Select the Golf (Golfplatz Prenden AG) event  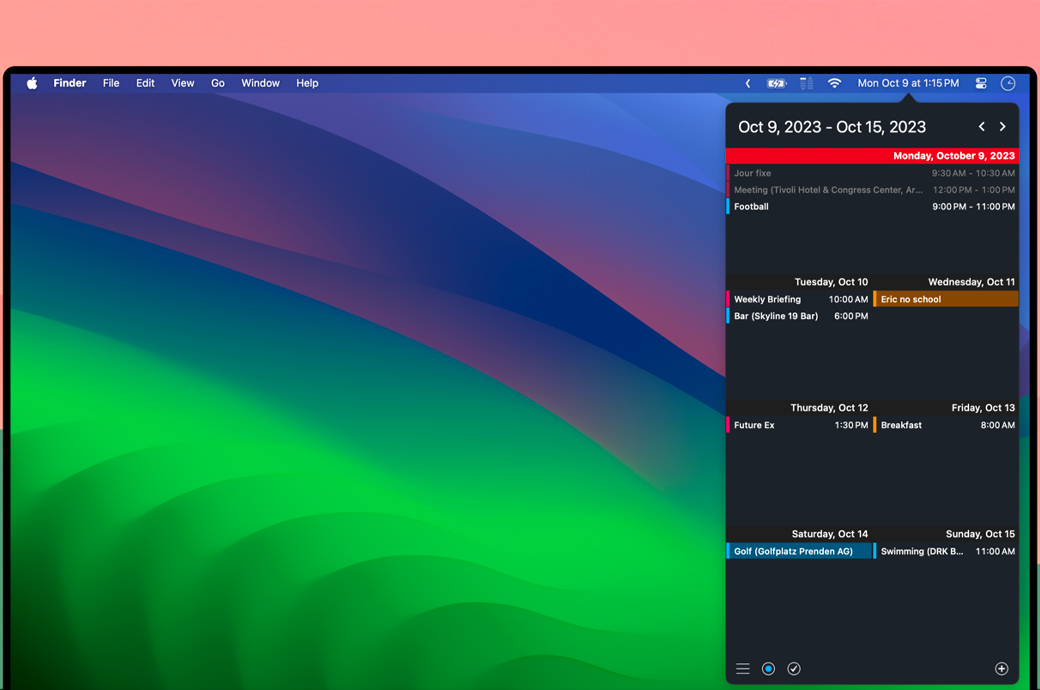pyautogui.click(x=799, y=551)
